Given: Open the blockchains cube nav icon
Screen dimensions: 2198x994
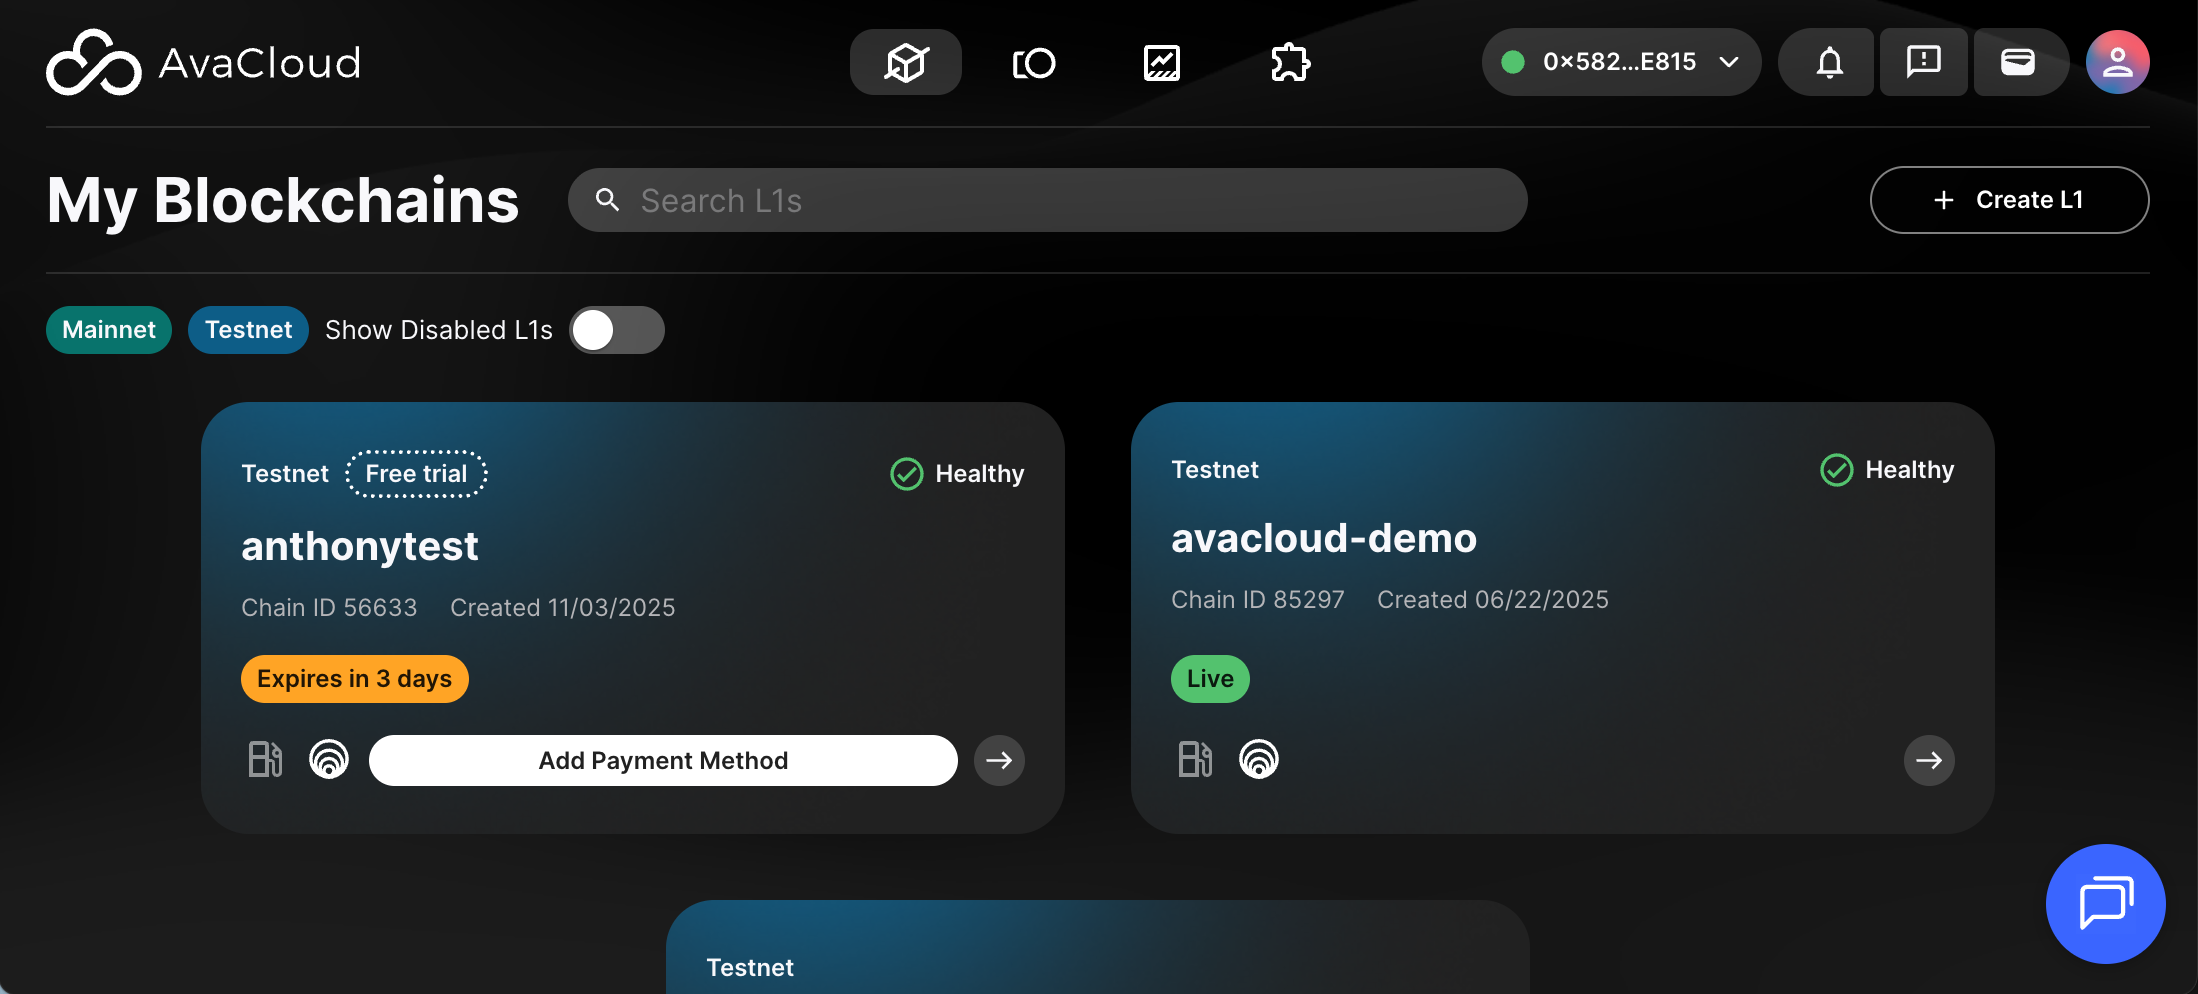Looking at the screenshot, I should [906, 62].
